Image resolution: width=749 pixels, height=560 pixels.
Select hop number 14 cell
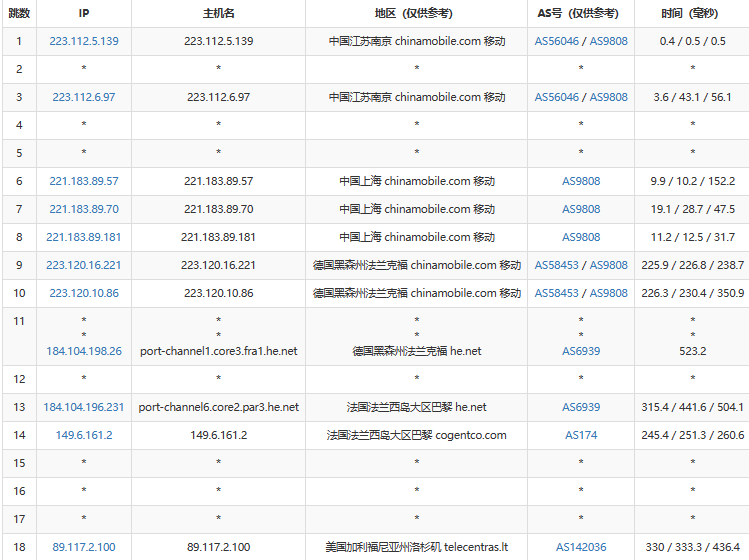[x=19, y=435]
